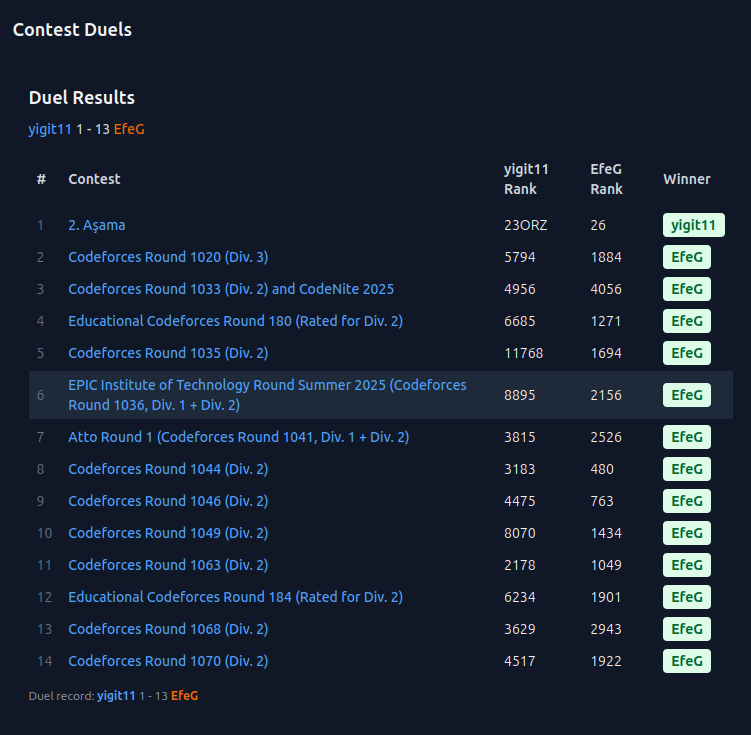
Task: Open orange EfeG profile below Duel Results heading
Action: coord(129,129)
